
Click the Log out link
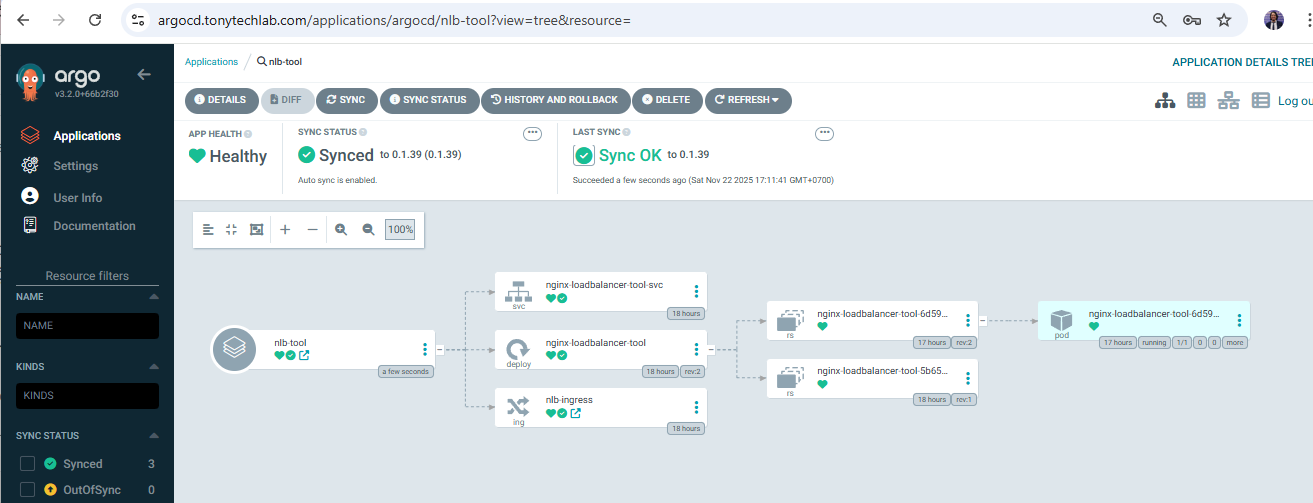click(x=1295, y=101)
